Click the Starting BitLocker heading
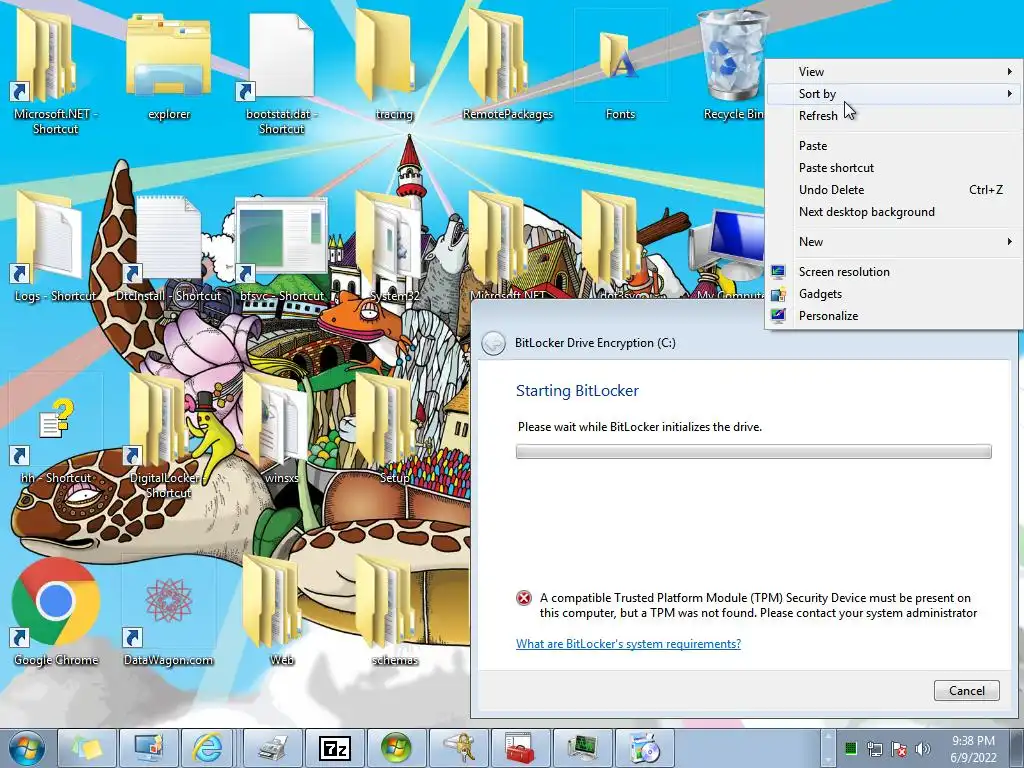 click(577, 391)
